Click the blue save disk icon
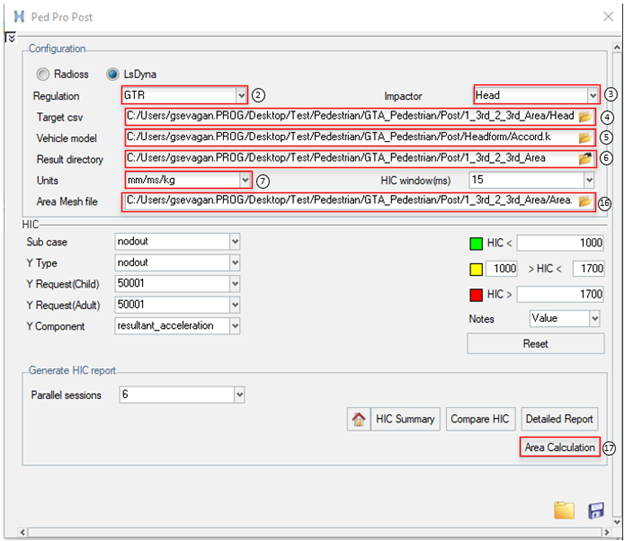This screenshot has height=541, width=624. point(596,510)
